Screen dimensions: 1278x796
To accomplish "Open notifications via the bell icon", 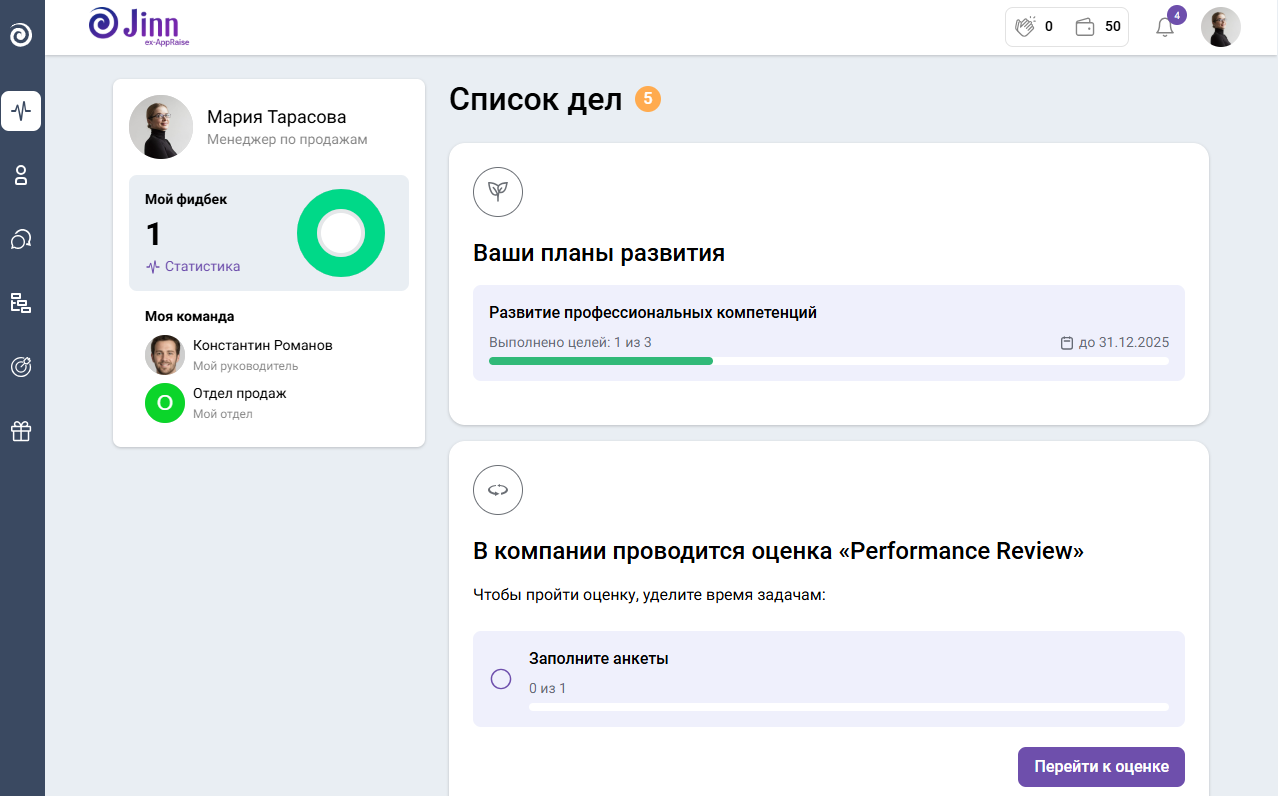I will [1163, 29].
